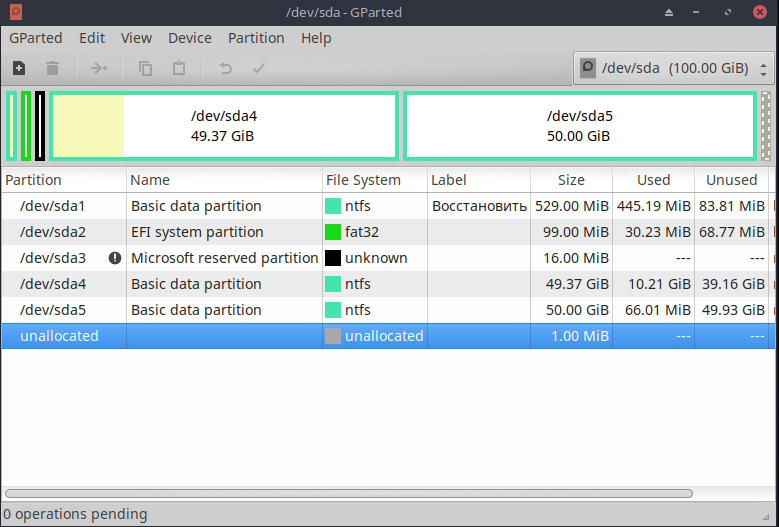Select the /dev/sda5 block in disk map
This screenshot has width=779, height=527.
(x=579, y=126)
